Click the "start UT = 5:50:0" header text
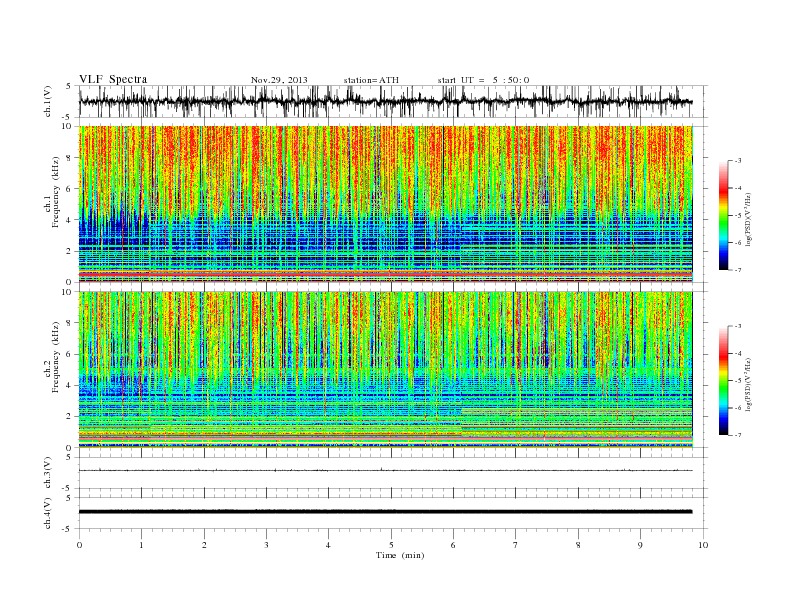Screen dimensions: 792x612 483,80
